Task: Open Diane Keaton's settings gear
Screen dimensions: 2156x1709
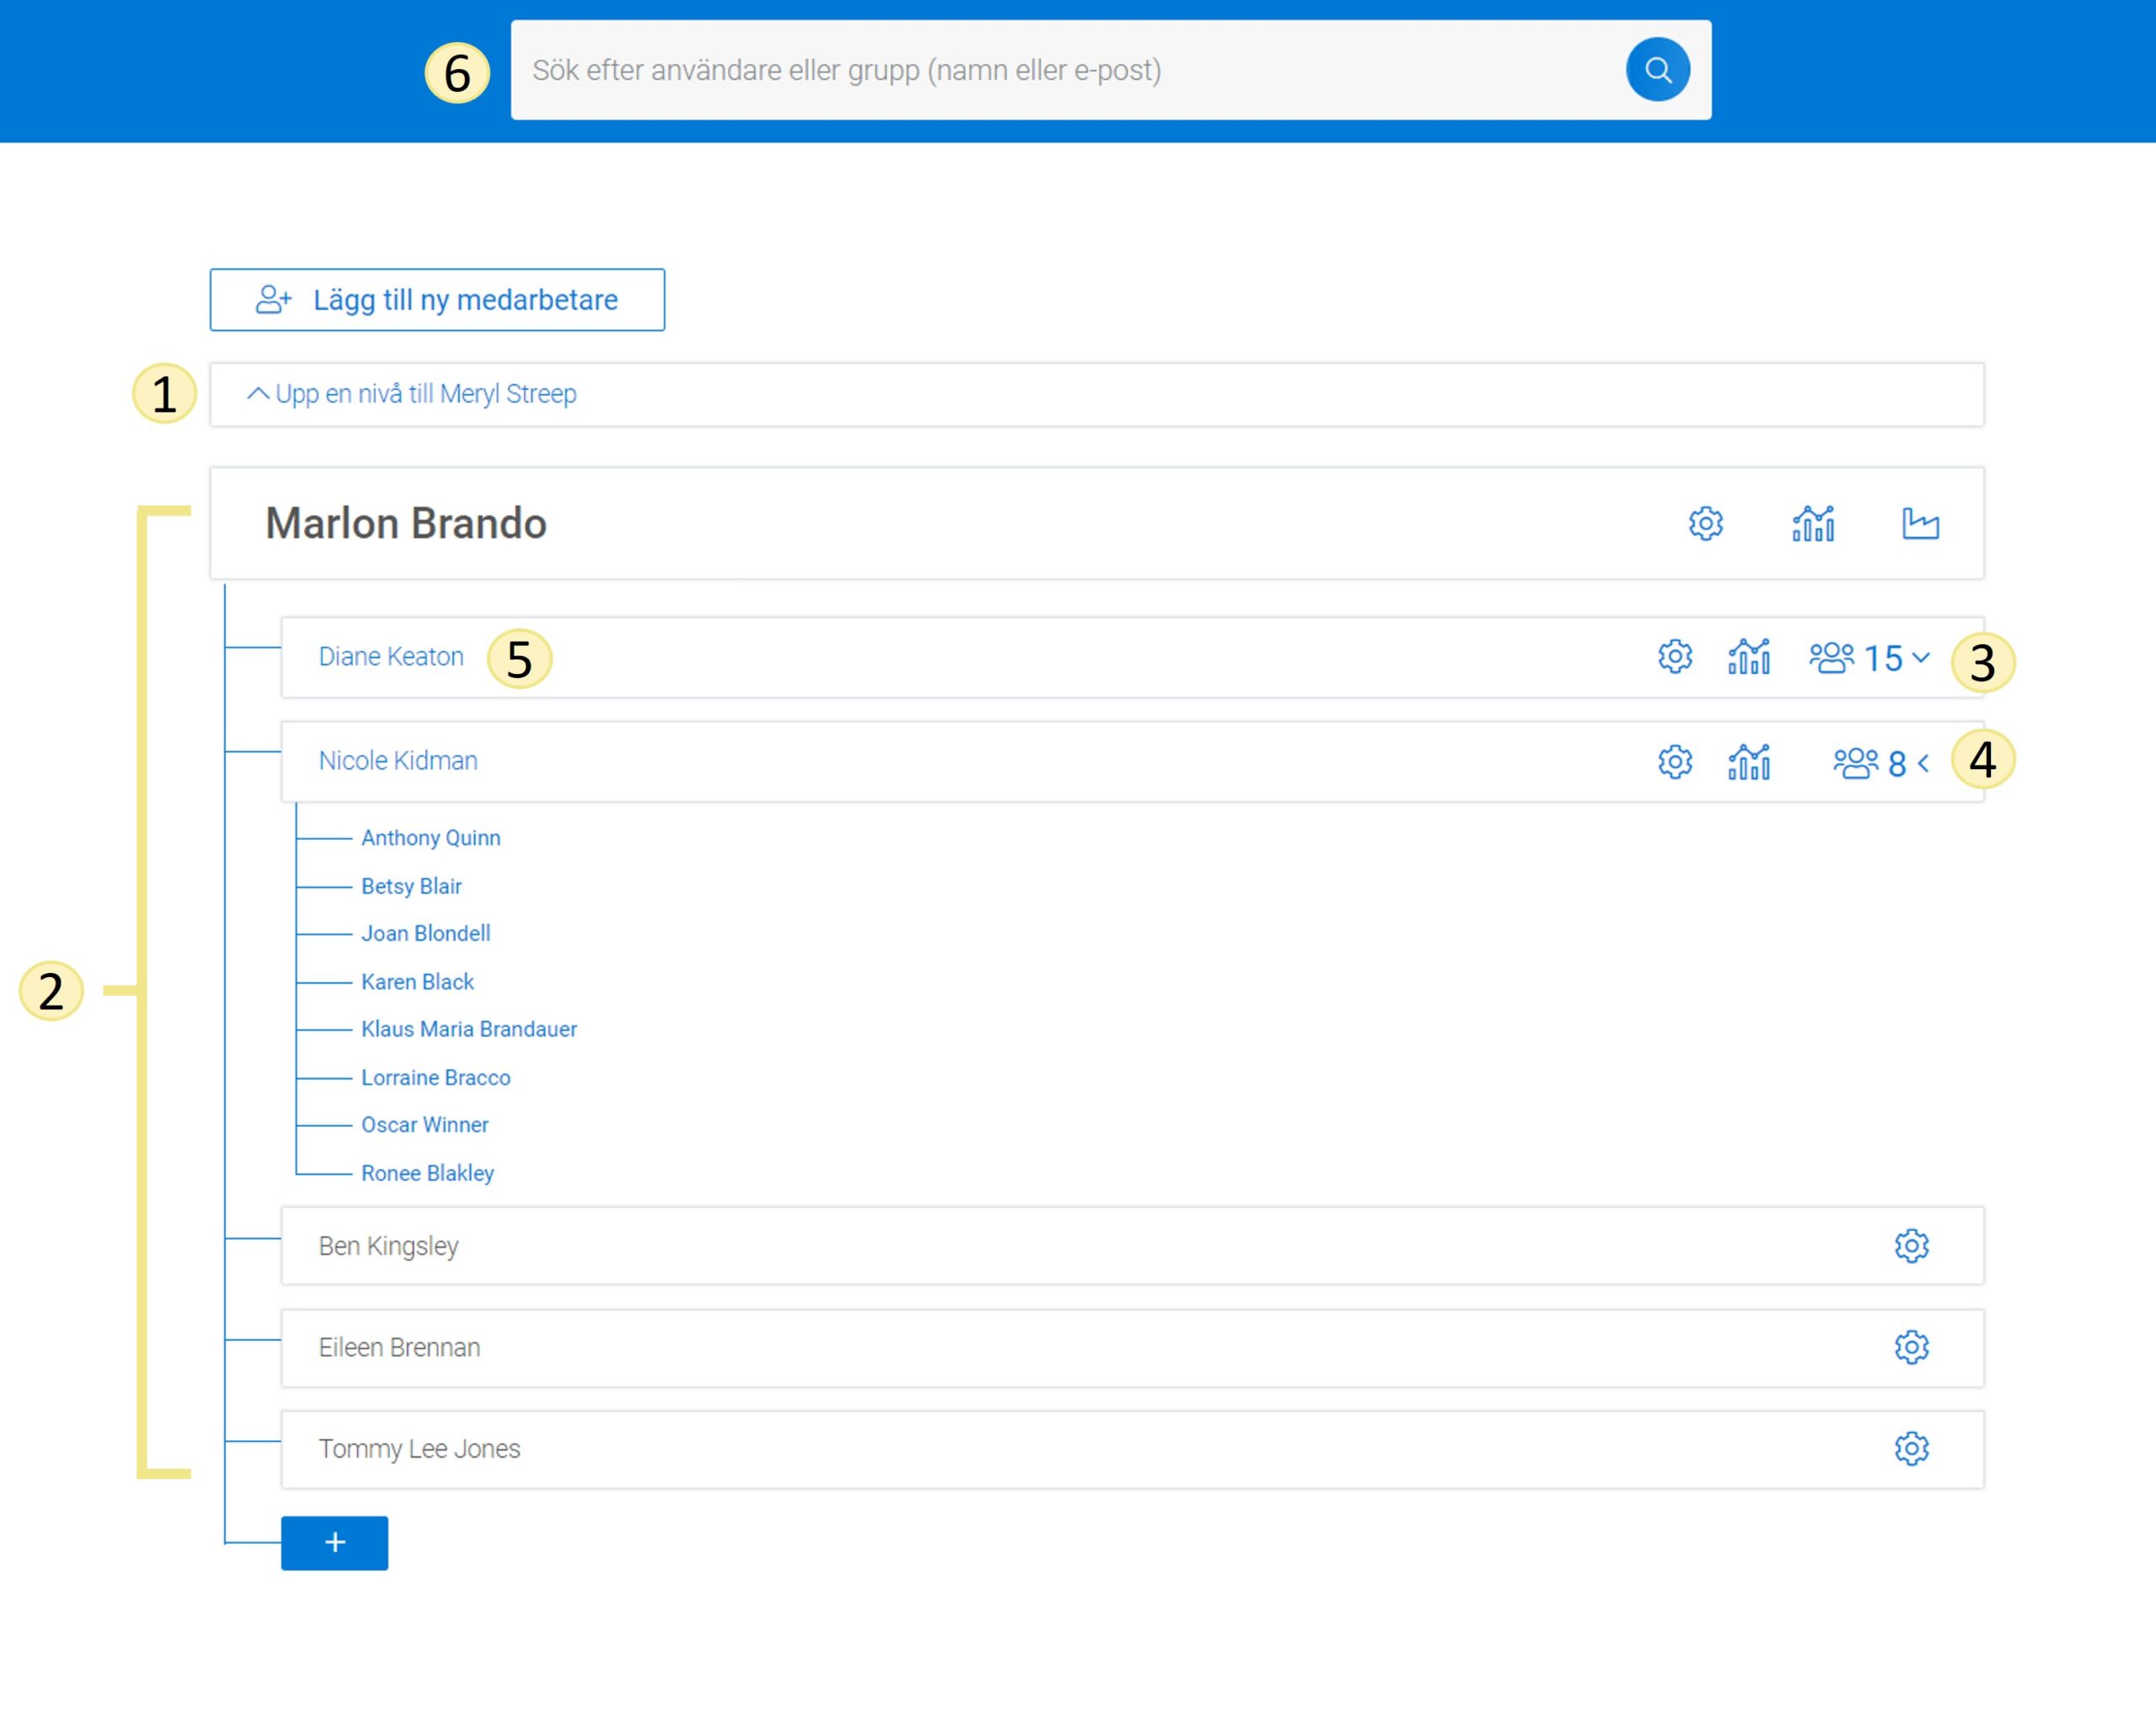Action: pos(1674,657)
